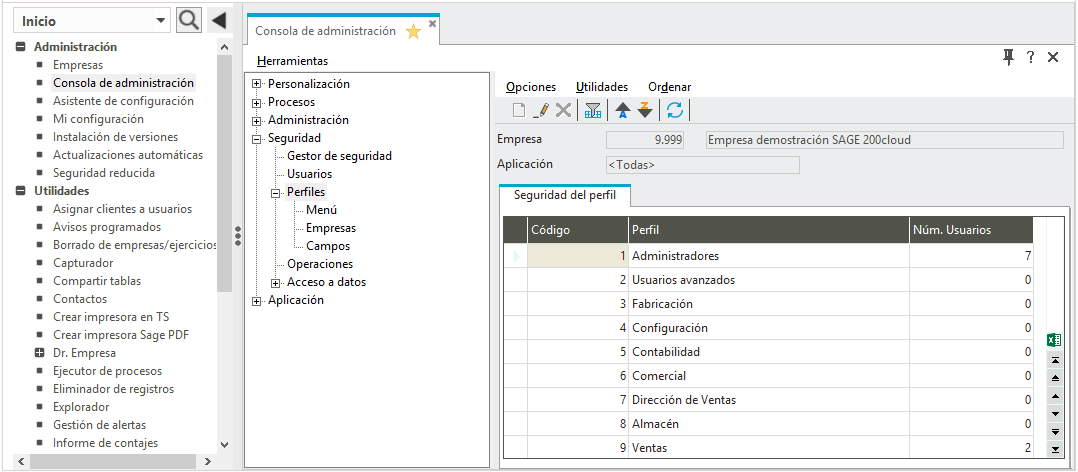Move to next record arrow
The height and width of the screenshot is (472, 1078).
pos(1055,414)
